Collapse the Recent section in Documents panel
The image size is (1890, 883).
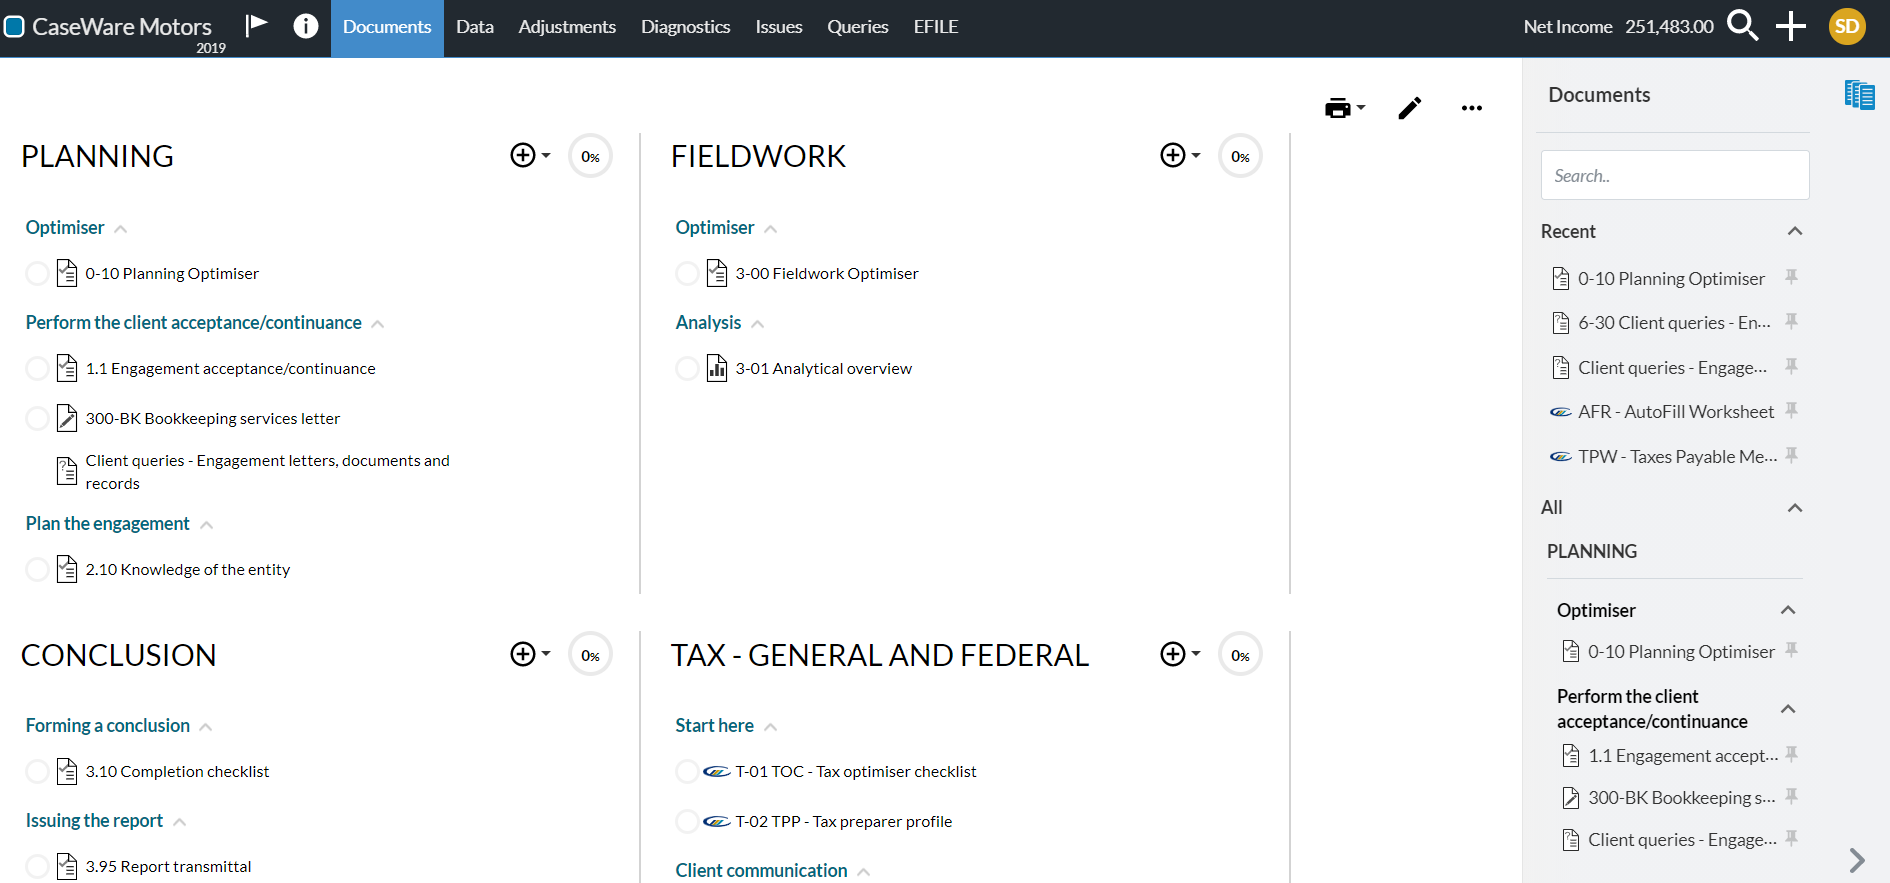1795,232
